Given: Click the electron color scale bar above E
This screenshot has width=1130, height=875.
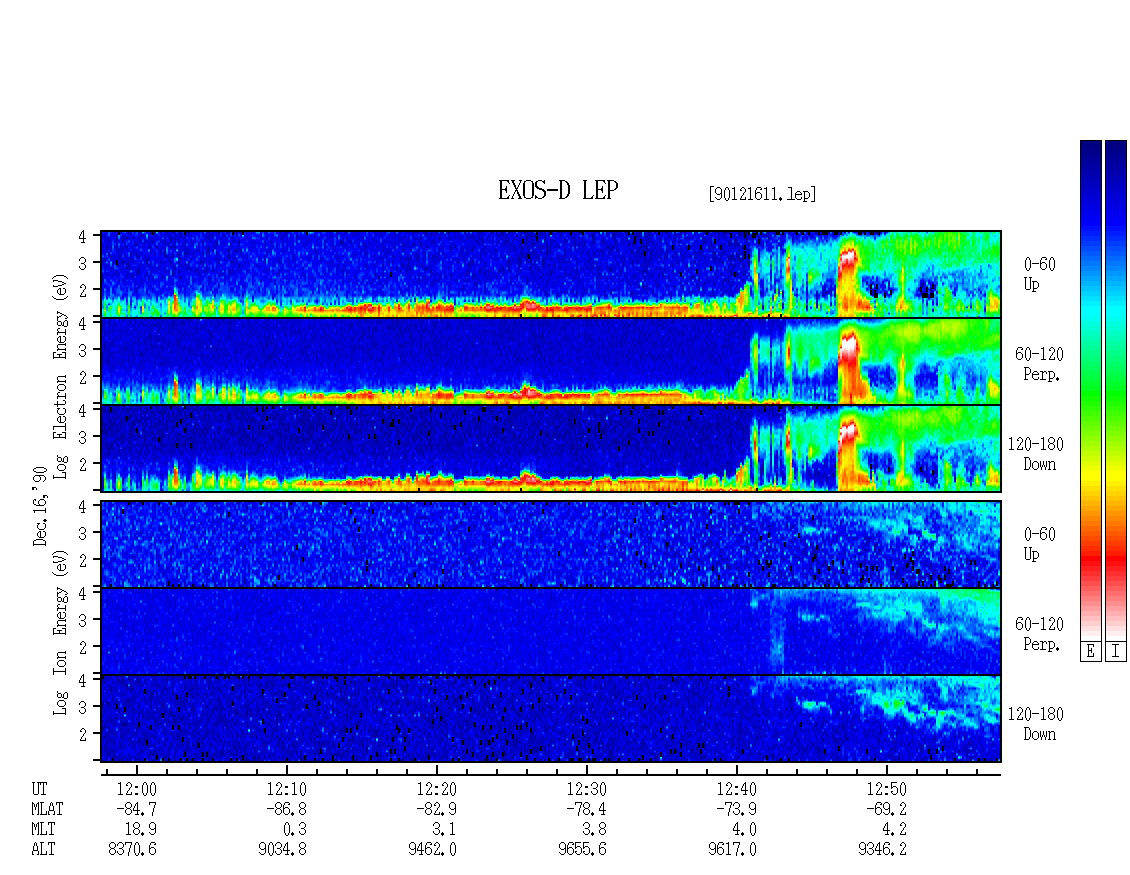Looking at the screenshot, I should 1090,390.
